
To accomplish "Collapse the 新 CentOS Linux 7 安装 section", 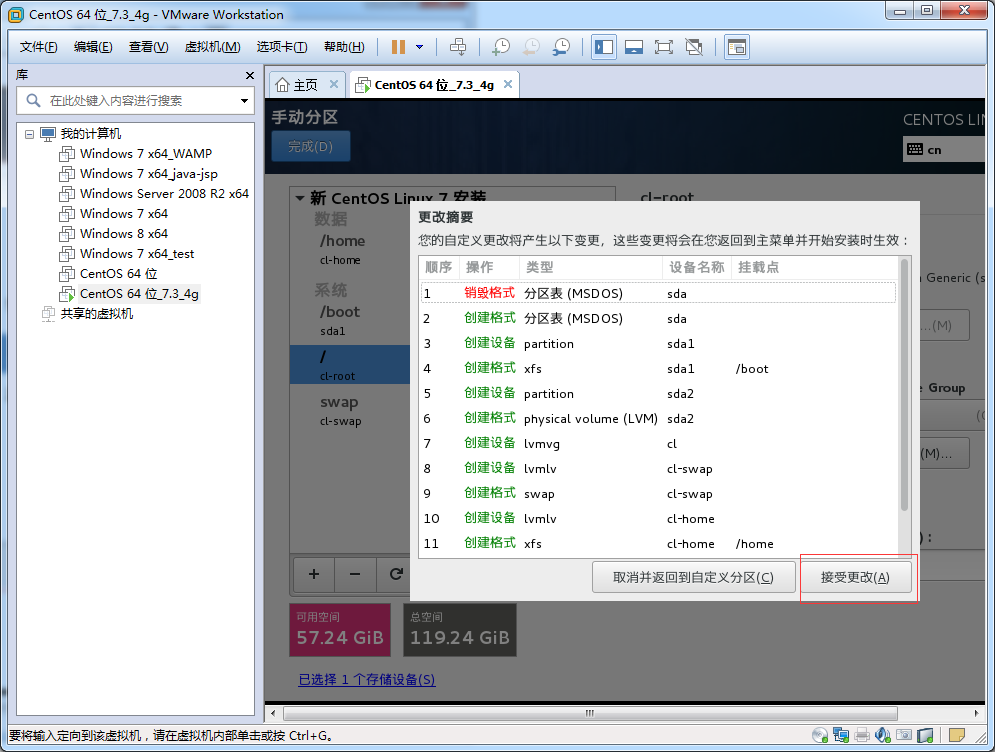I will (300, 199).
